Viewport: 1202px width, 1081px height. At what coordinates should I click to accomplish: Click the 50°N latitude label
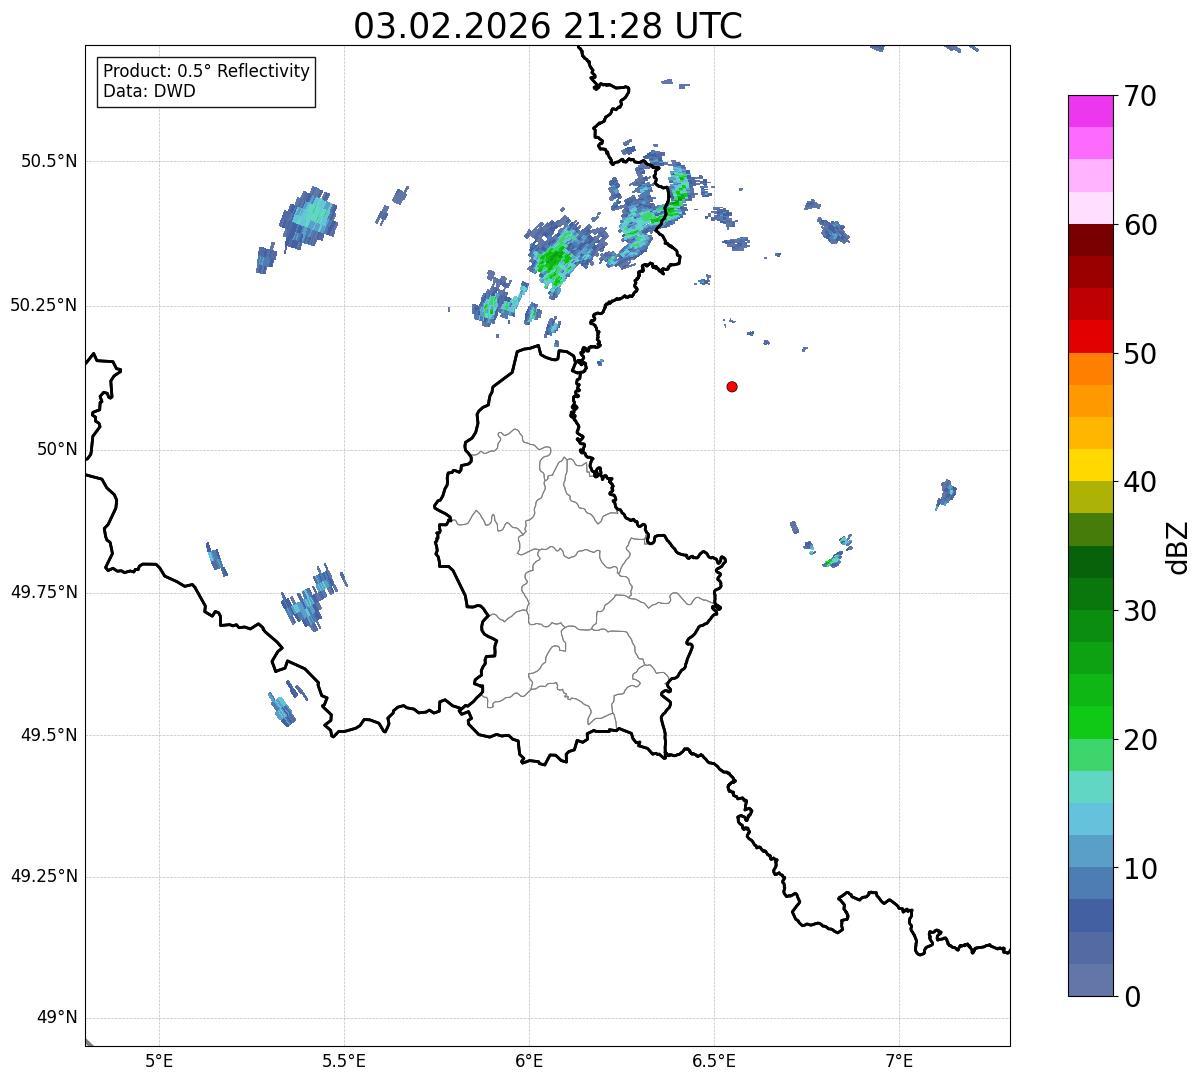click(x=57, y=450)
